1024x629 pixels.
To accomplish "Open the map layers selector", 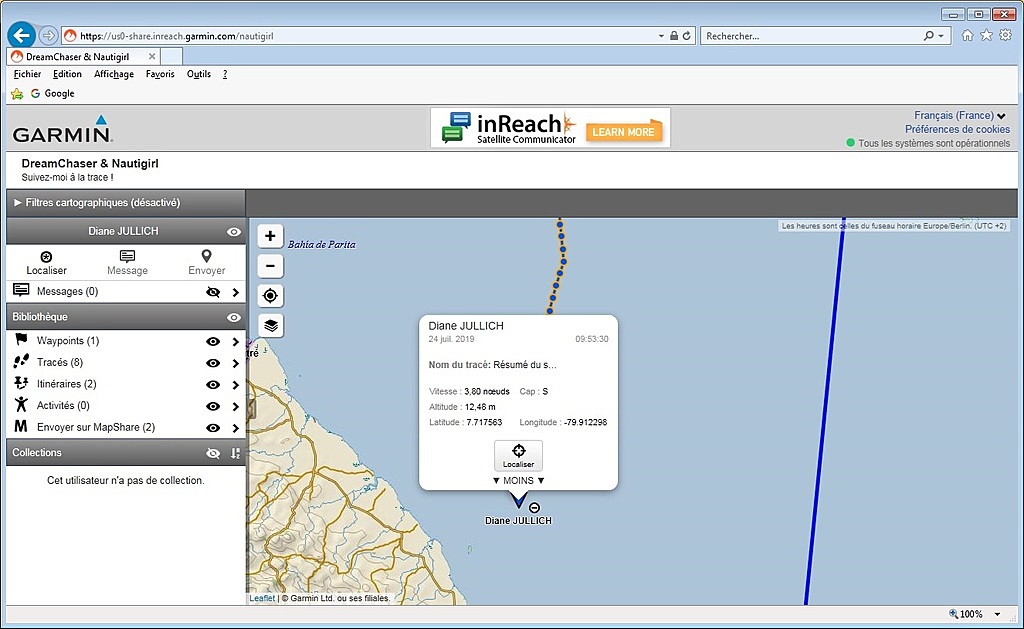I will [x=270, y=325].
